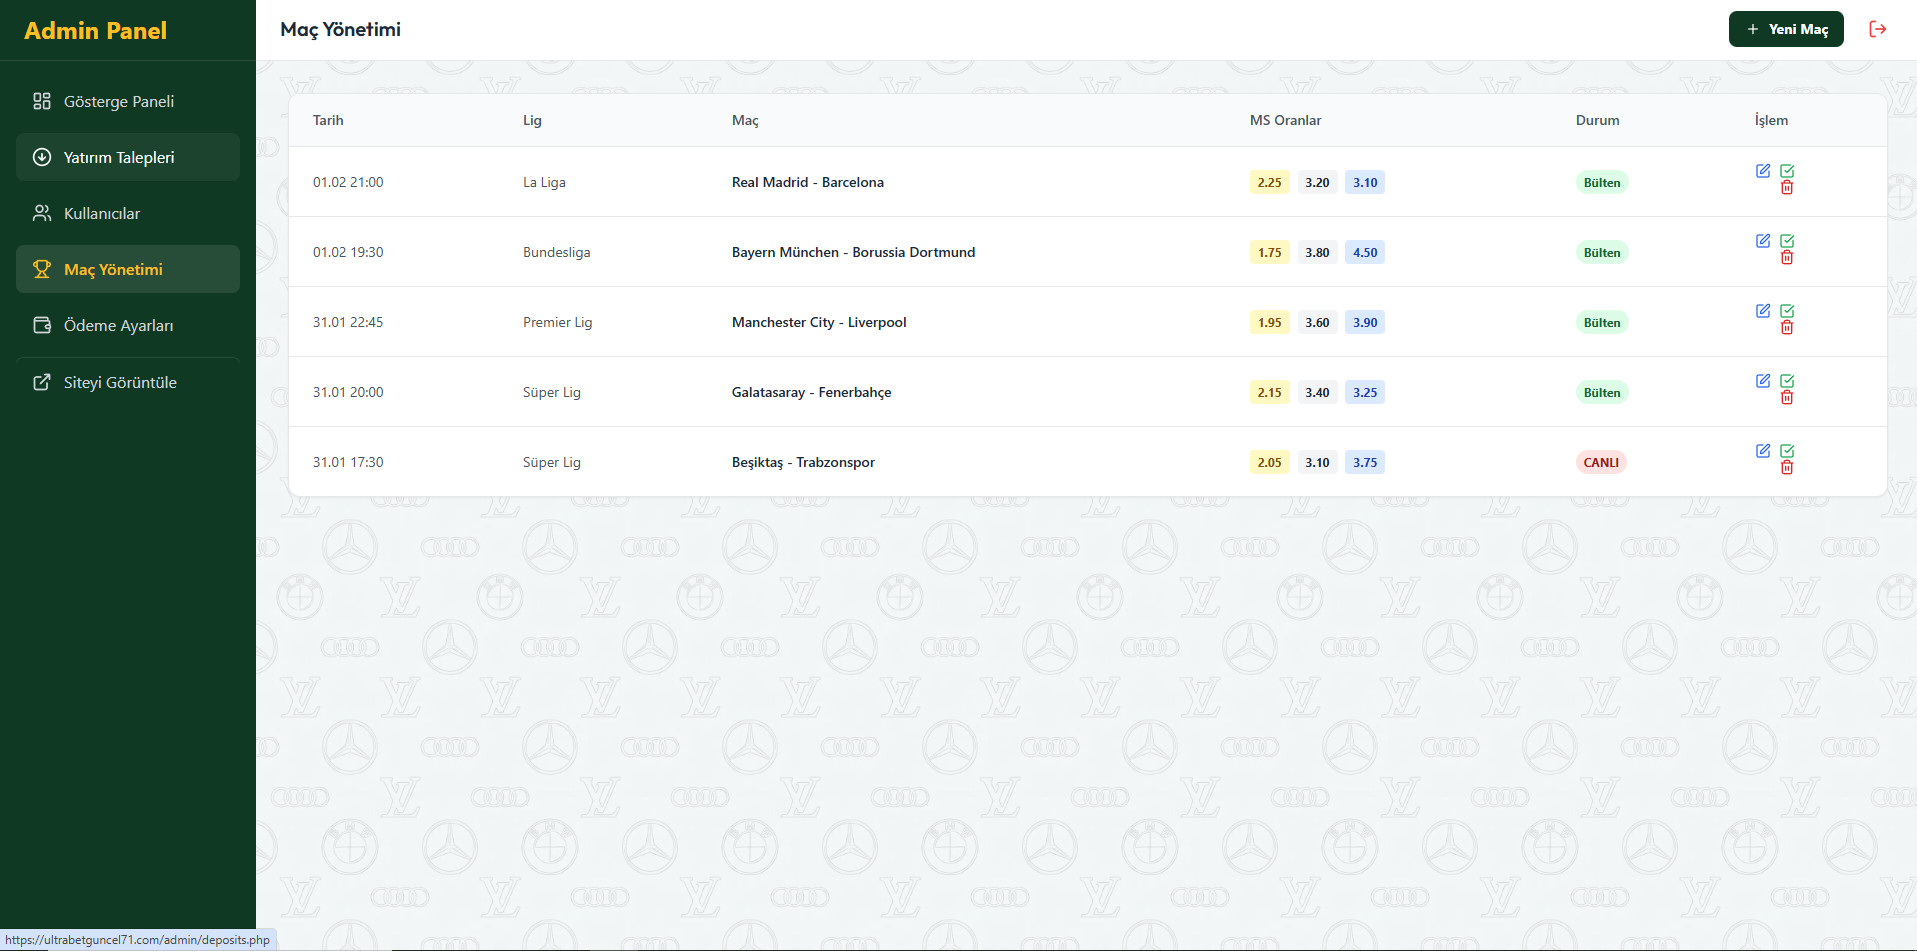Delete the Beşiktaş - Trabzonspor match
The width and height of the screenshot is (1917, 951).
point(1787,467)
